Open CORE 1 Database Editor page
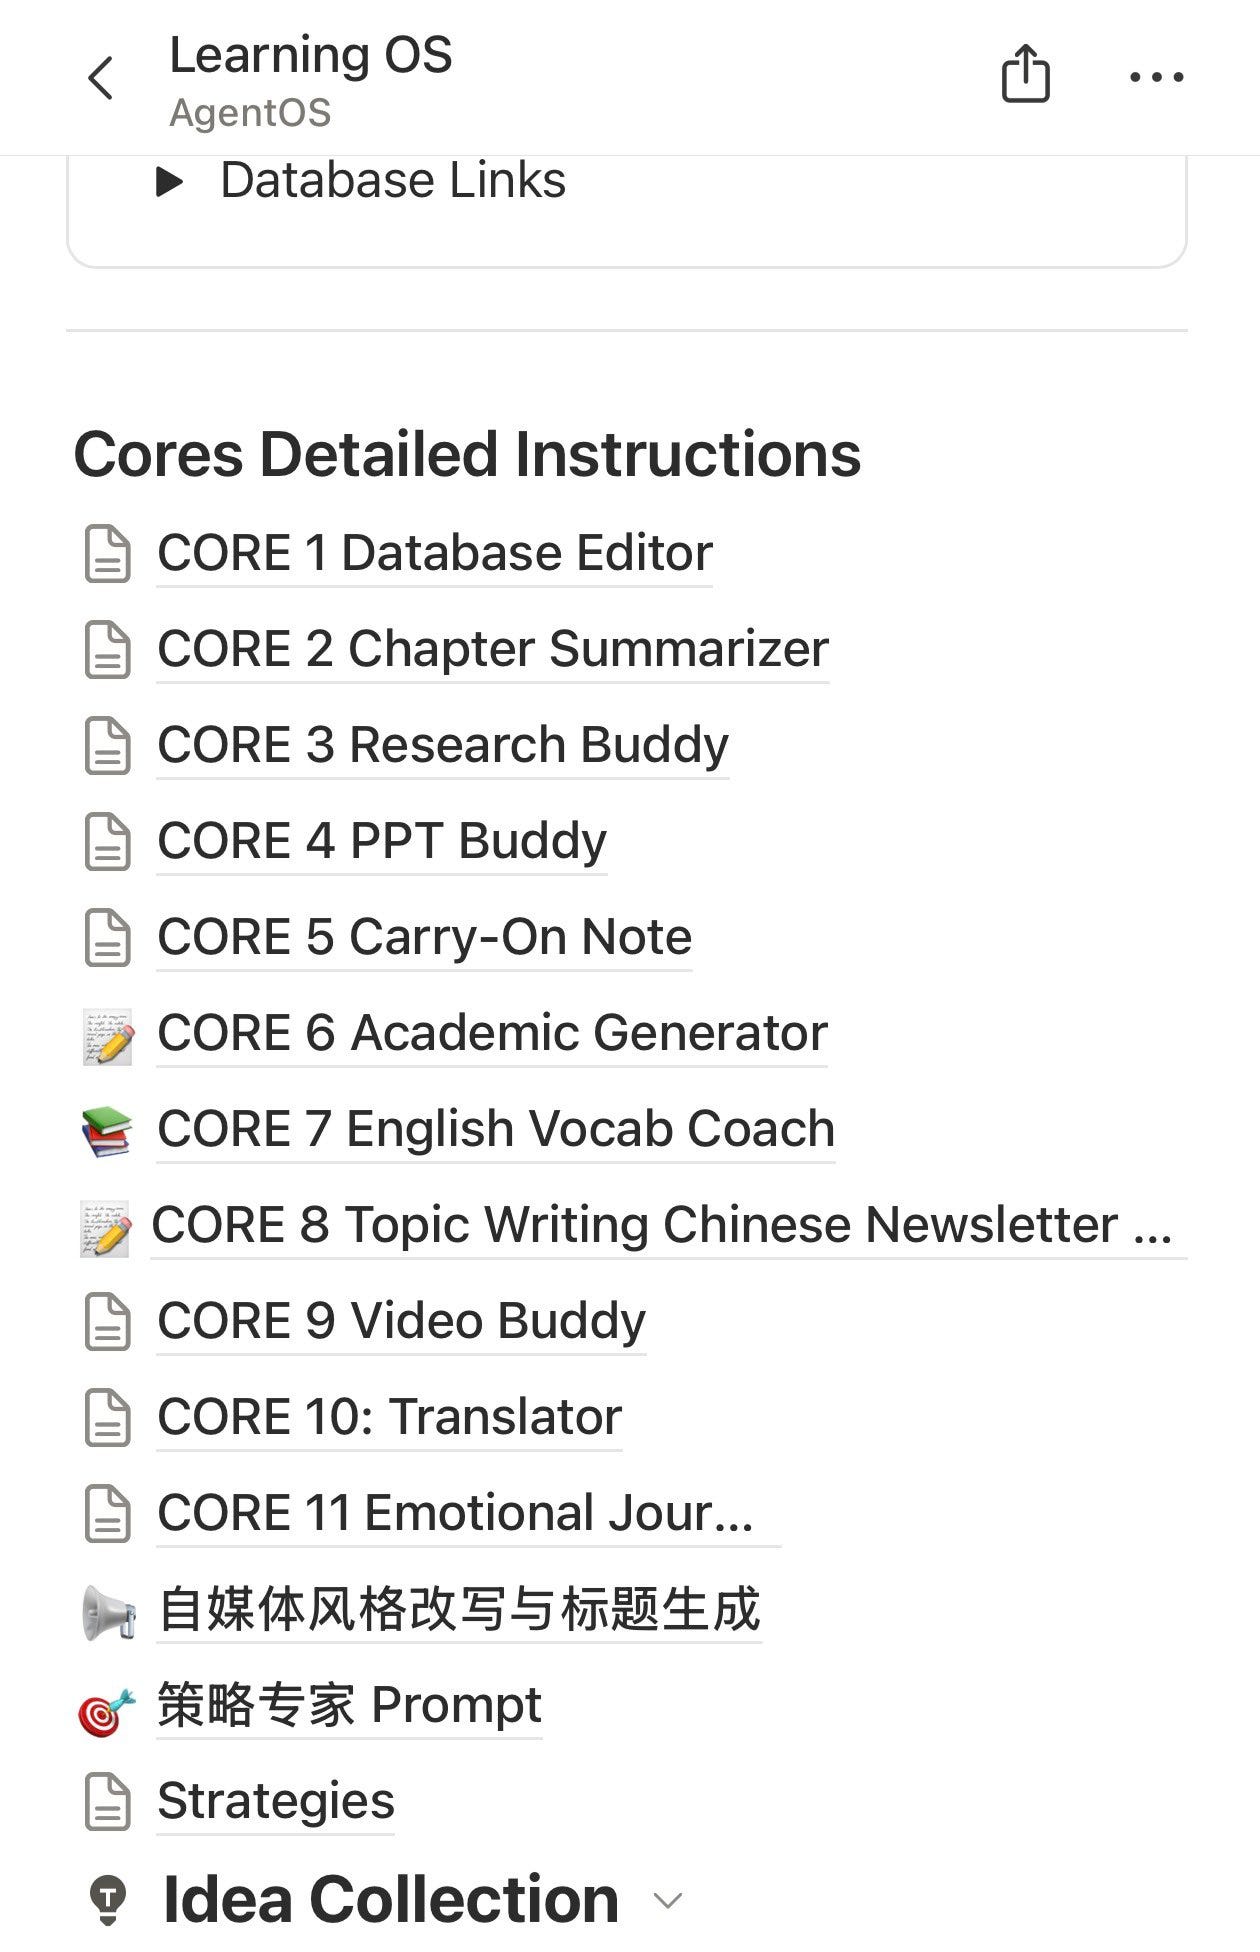 [x=435, y=553]
